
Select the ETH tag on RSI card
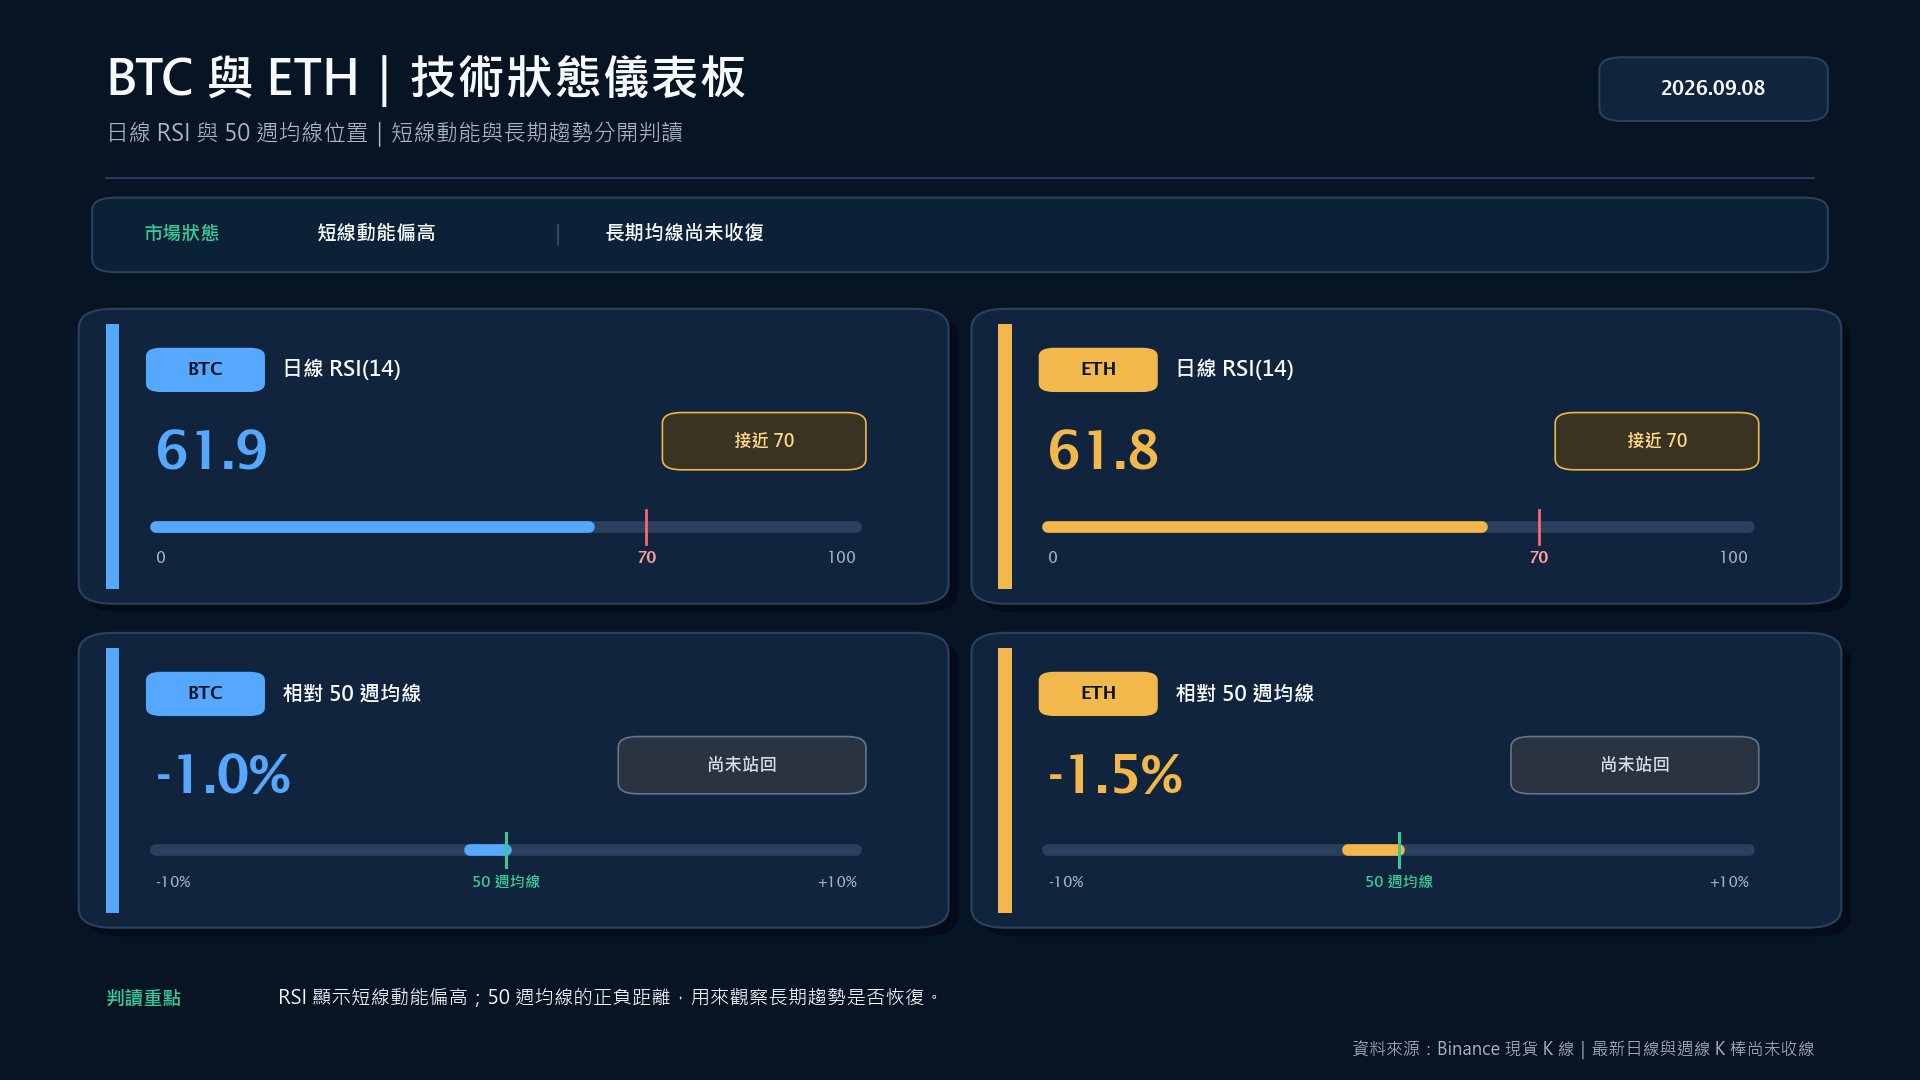click(x=1098, y=369)
